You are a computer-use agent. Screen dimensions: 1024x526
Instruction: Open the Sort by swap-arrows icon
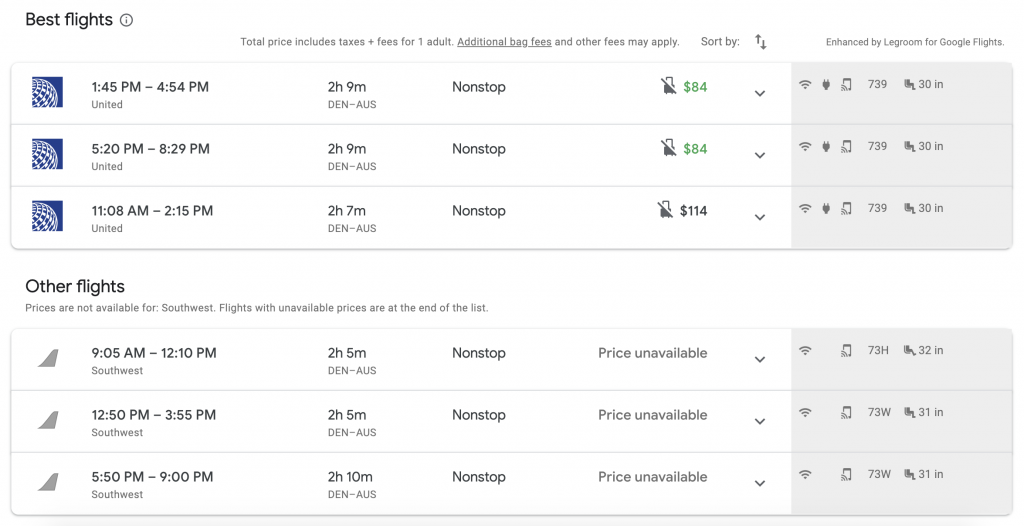point(761,42)
